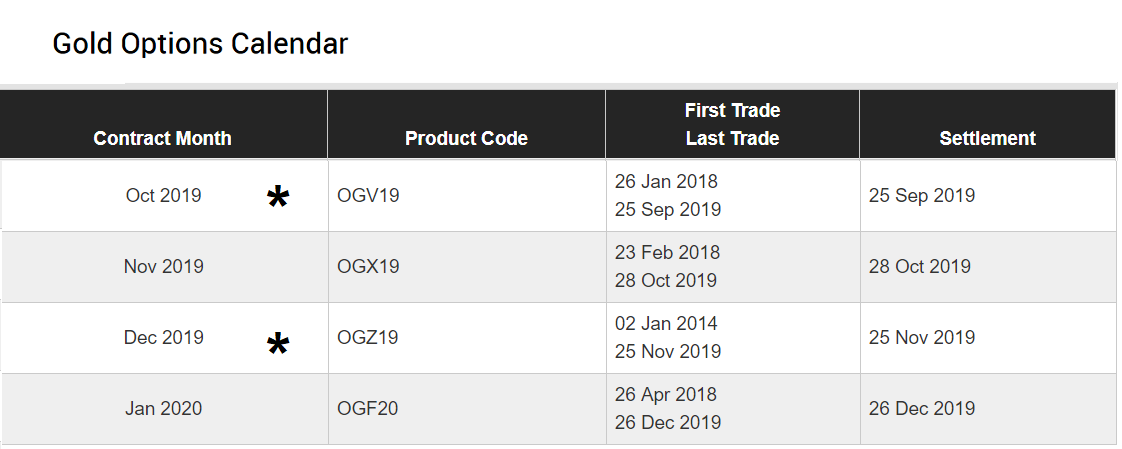Click the asterisk next to Oct 2019
The height and width of the screenshot is (449, 1122).
pos(278,197)
